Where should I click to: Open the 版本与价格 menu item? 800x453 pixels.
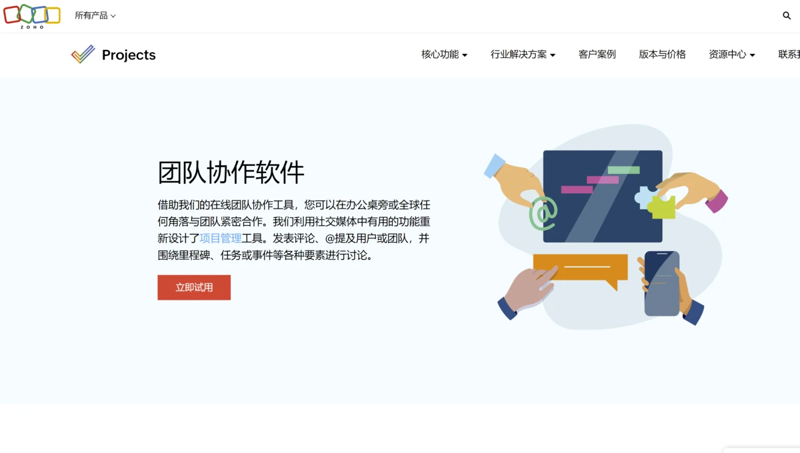click(x=662, y=54)
